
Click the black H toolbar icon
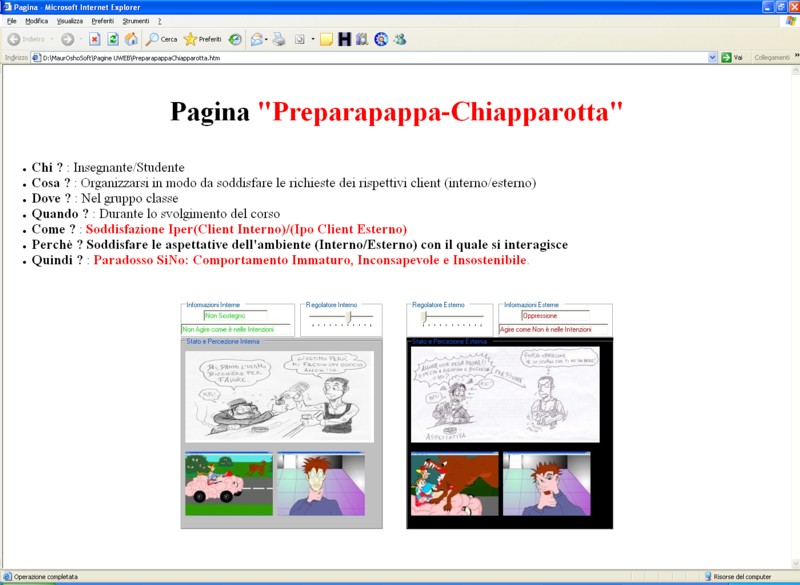345,39
